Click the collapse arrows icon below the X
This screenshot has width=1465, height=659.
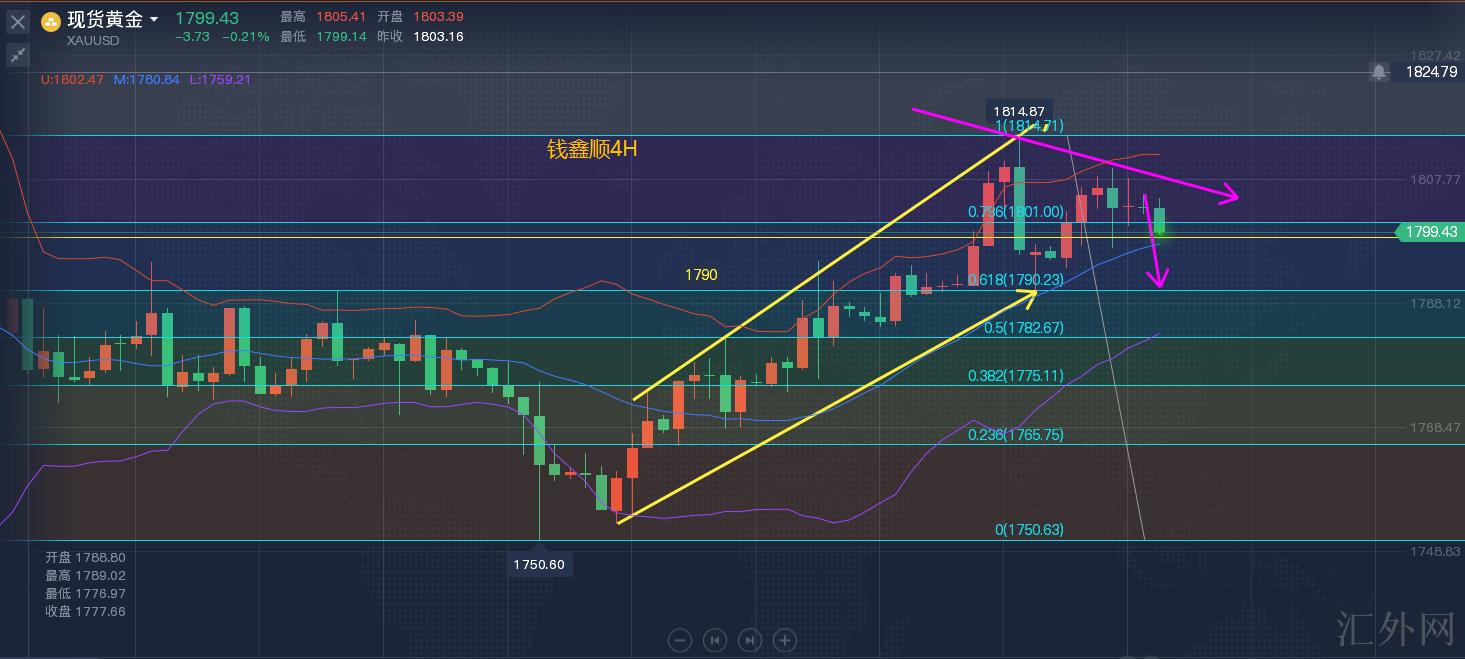[x=18, y=55]
